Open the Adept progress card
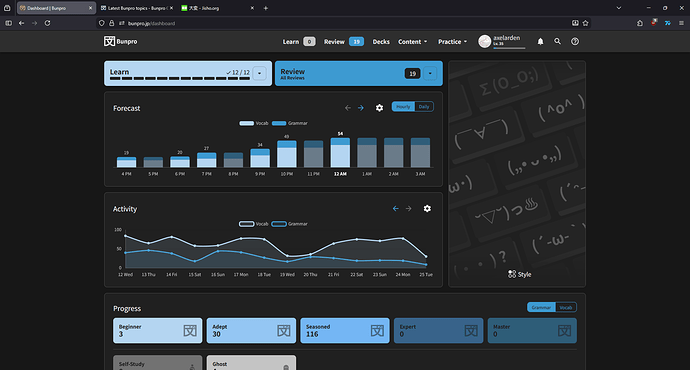 (251, 330)
